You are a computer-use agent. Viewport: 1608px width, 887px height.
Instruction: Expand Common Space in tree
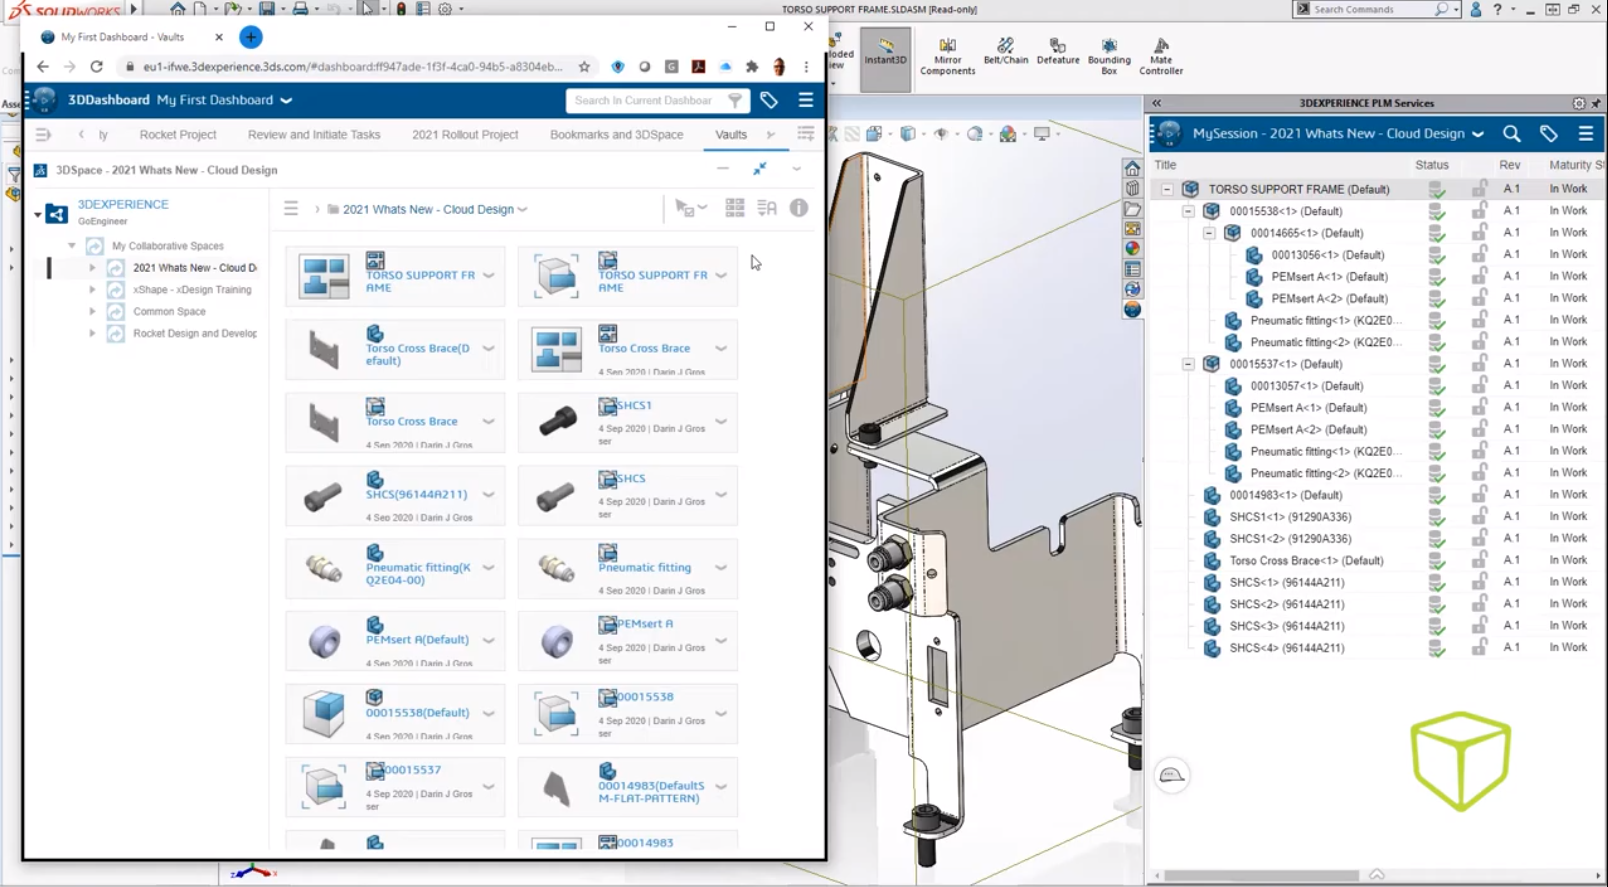(x=92, y=312)
